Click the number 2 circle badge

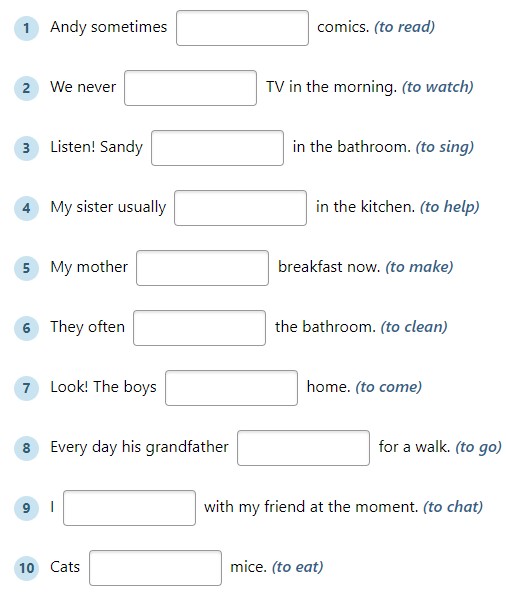(26, 88)
